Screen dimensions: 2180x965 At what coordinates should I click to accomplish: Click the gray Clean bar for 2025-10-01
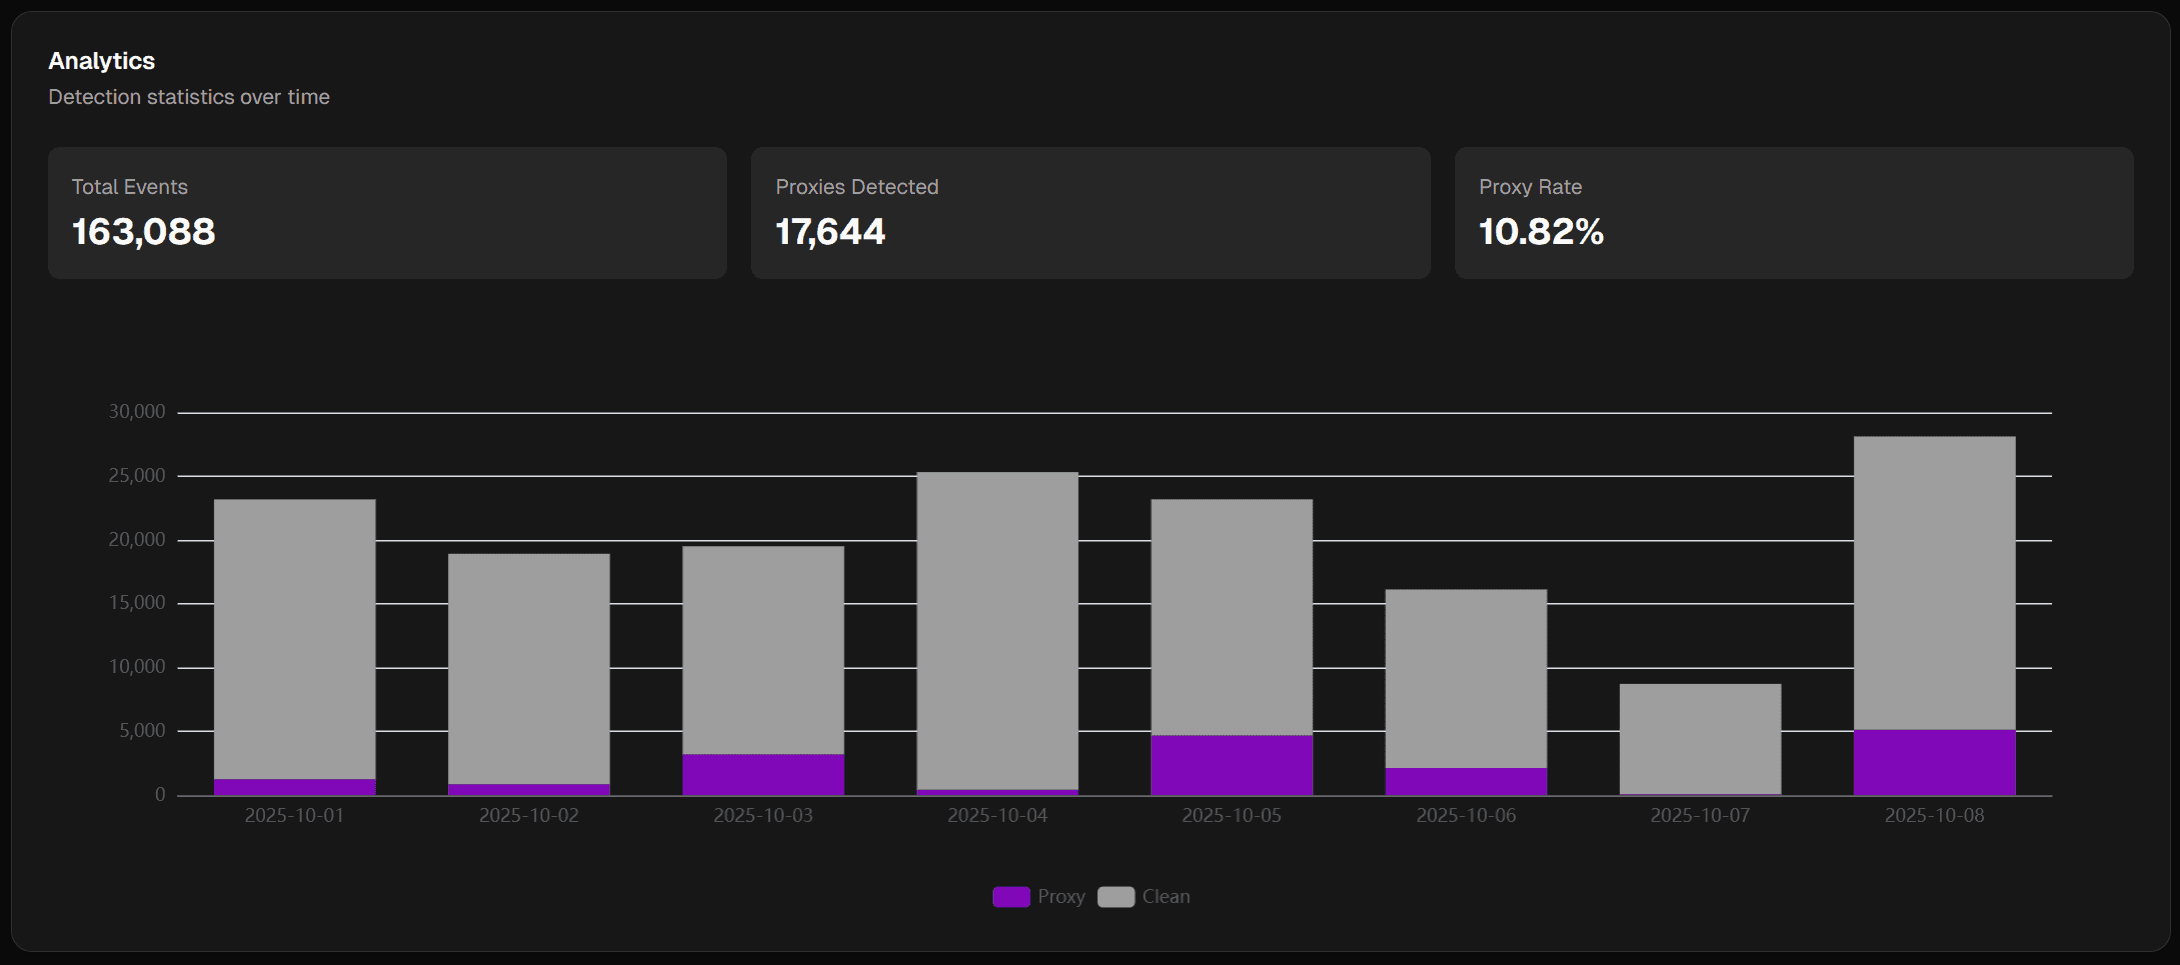coord(295,639)
